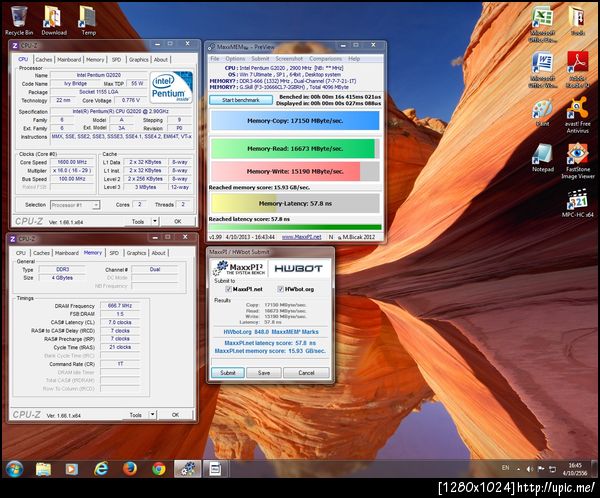Screen dimensions: 600x498
Task: Click the EN language indicator in tray
Action: [505, 468]
